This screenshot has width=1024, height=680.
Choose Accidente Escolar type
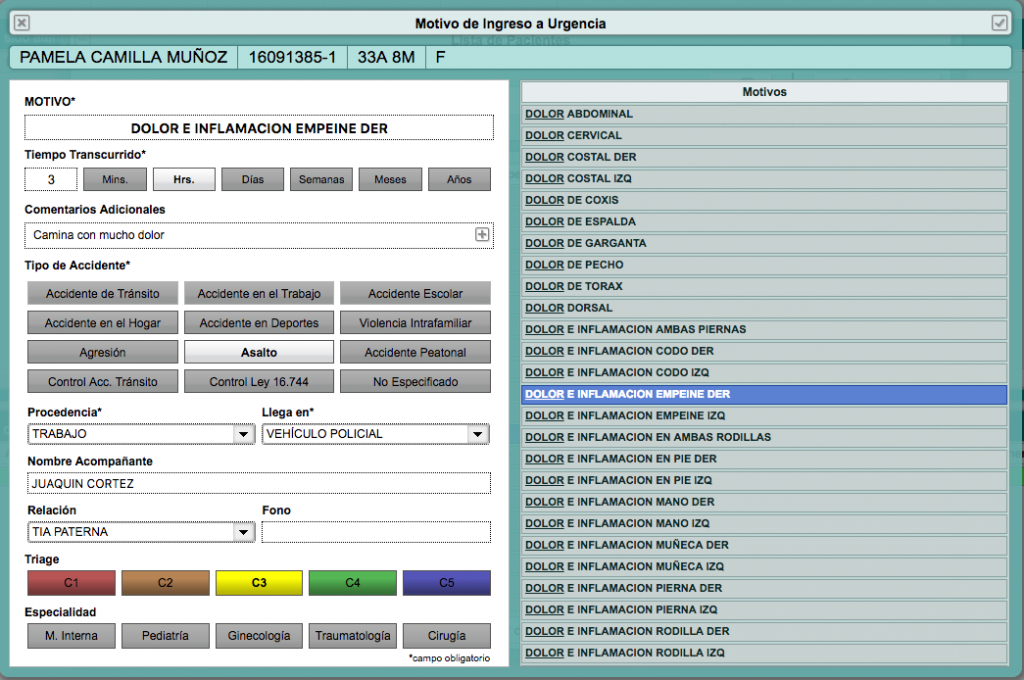pyautogui.click(x=415, y=293)
